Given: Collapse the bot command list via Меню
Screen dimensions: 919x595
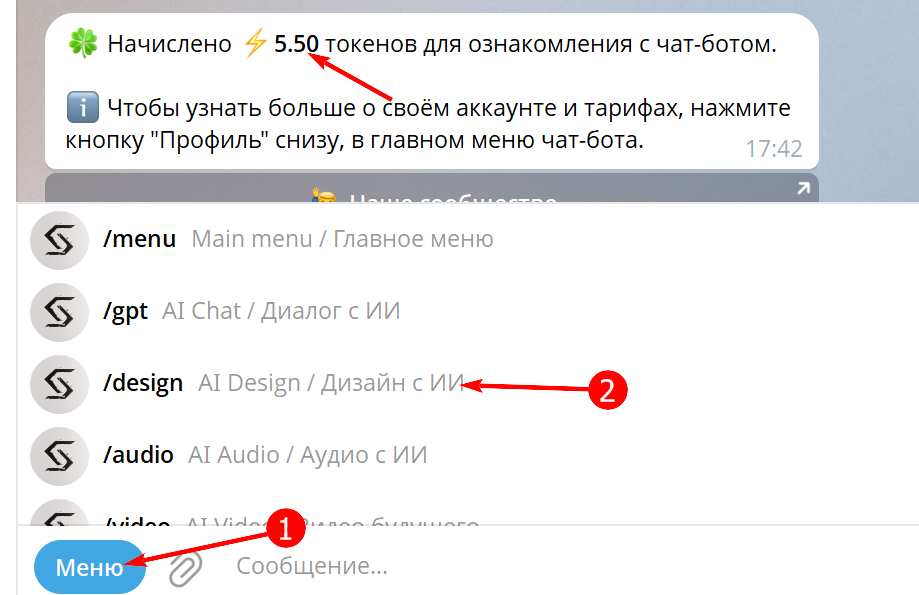Looking at the screenshot, I should point(88,567).
